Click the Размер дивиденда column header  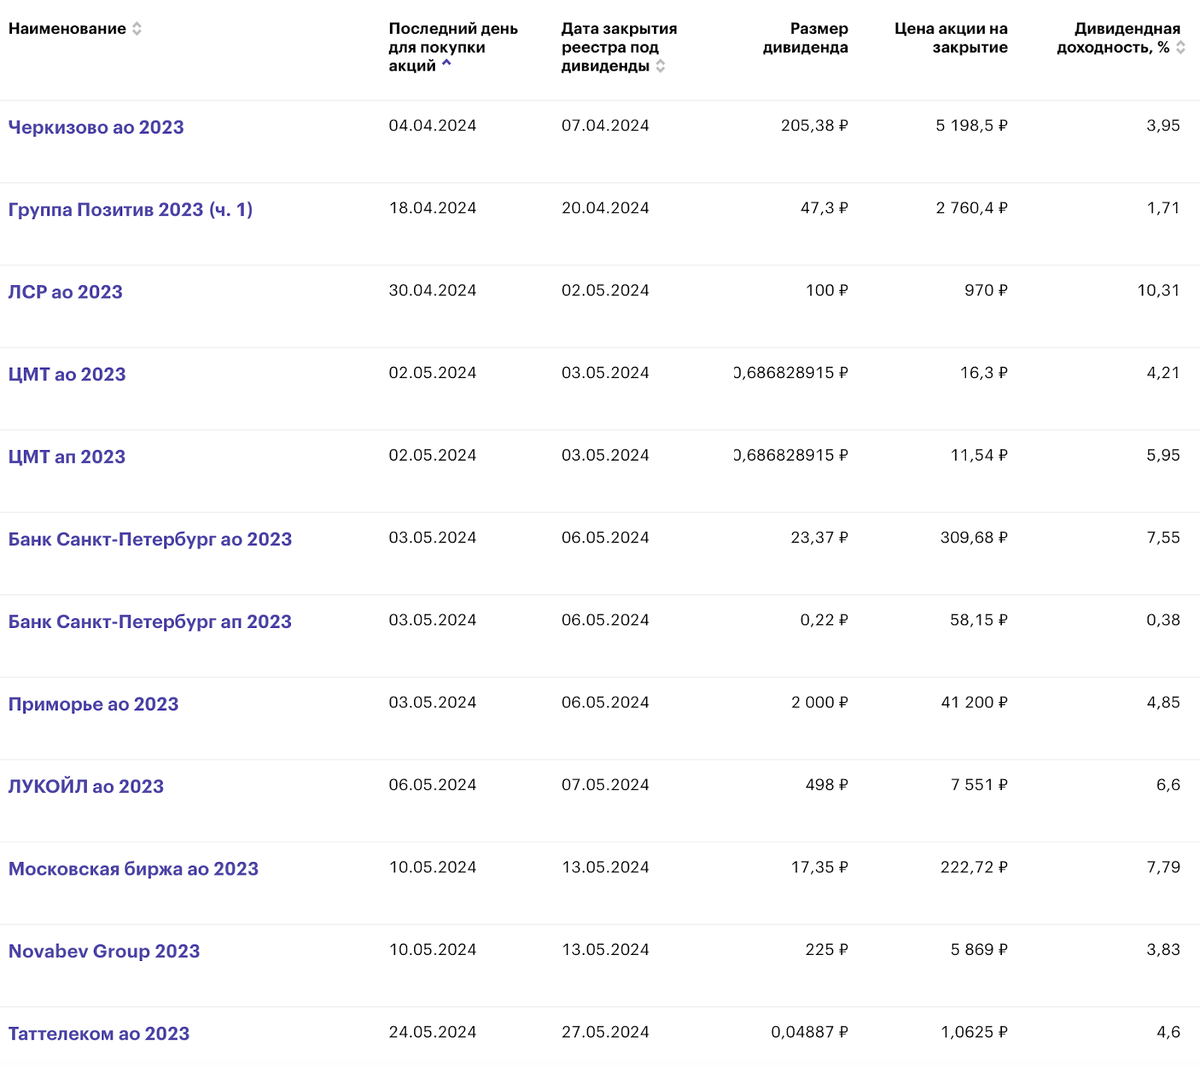click(x=805, y=38)
